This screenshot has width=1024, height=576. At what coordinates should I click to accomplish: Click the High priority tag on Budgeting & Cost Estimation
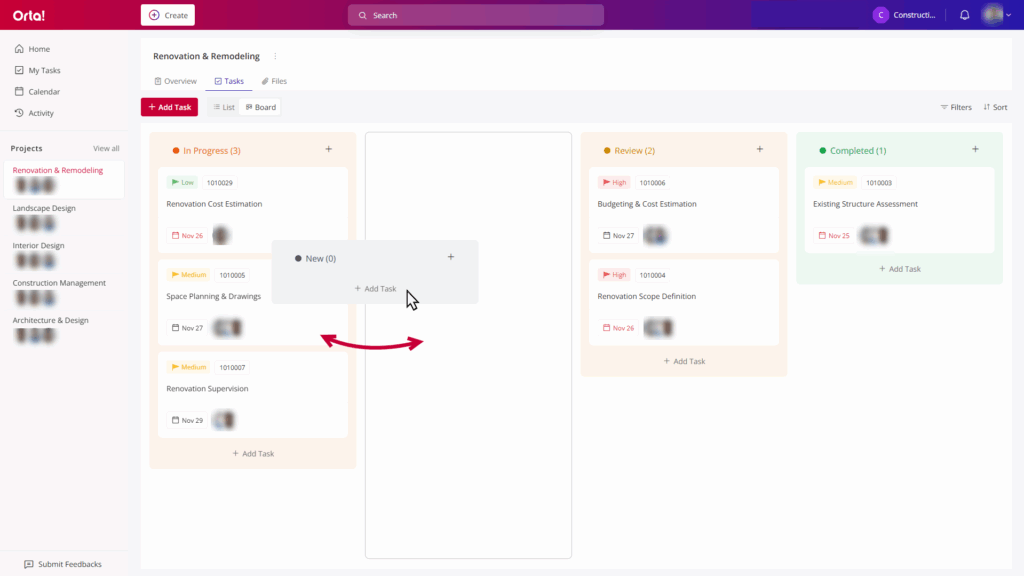click(x=613, y=183)
